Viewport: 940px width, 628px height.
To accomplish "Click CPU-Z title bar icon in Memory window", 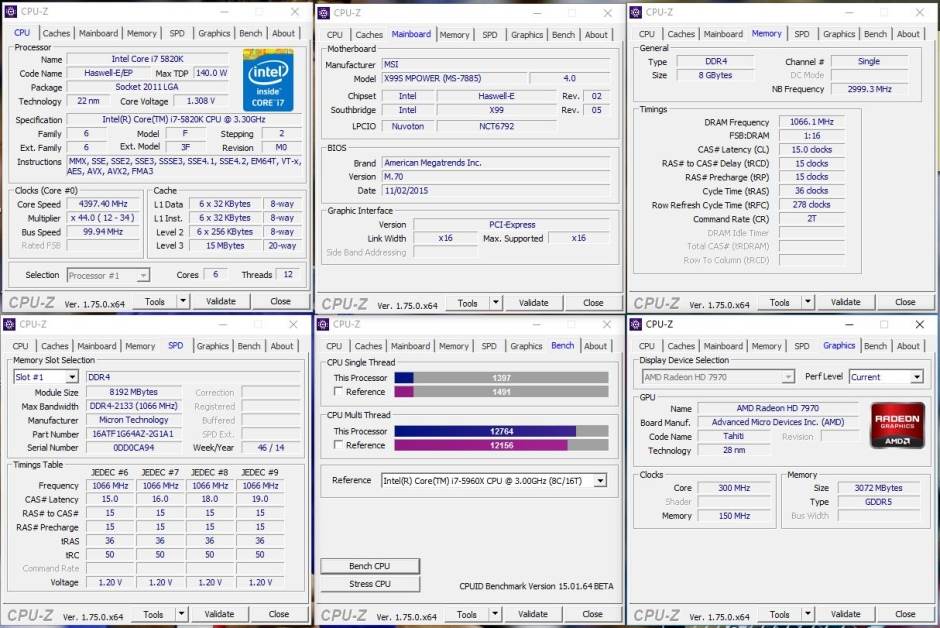I will click(636, 12).
